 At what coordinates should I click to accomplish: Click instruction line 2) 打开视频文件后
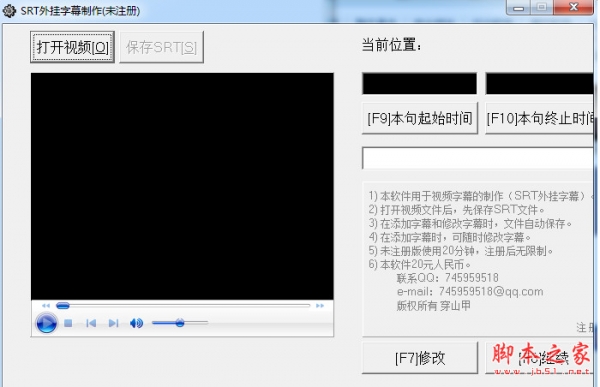tap(457, 210)
